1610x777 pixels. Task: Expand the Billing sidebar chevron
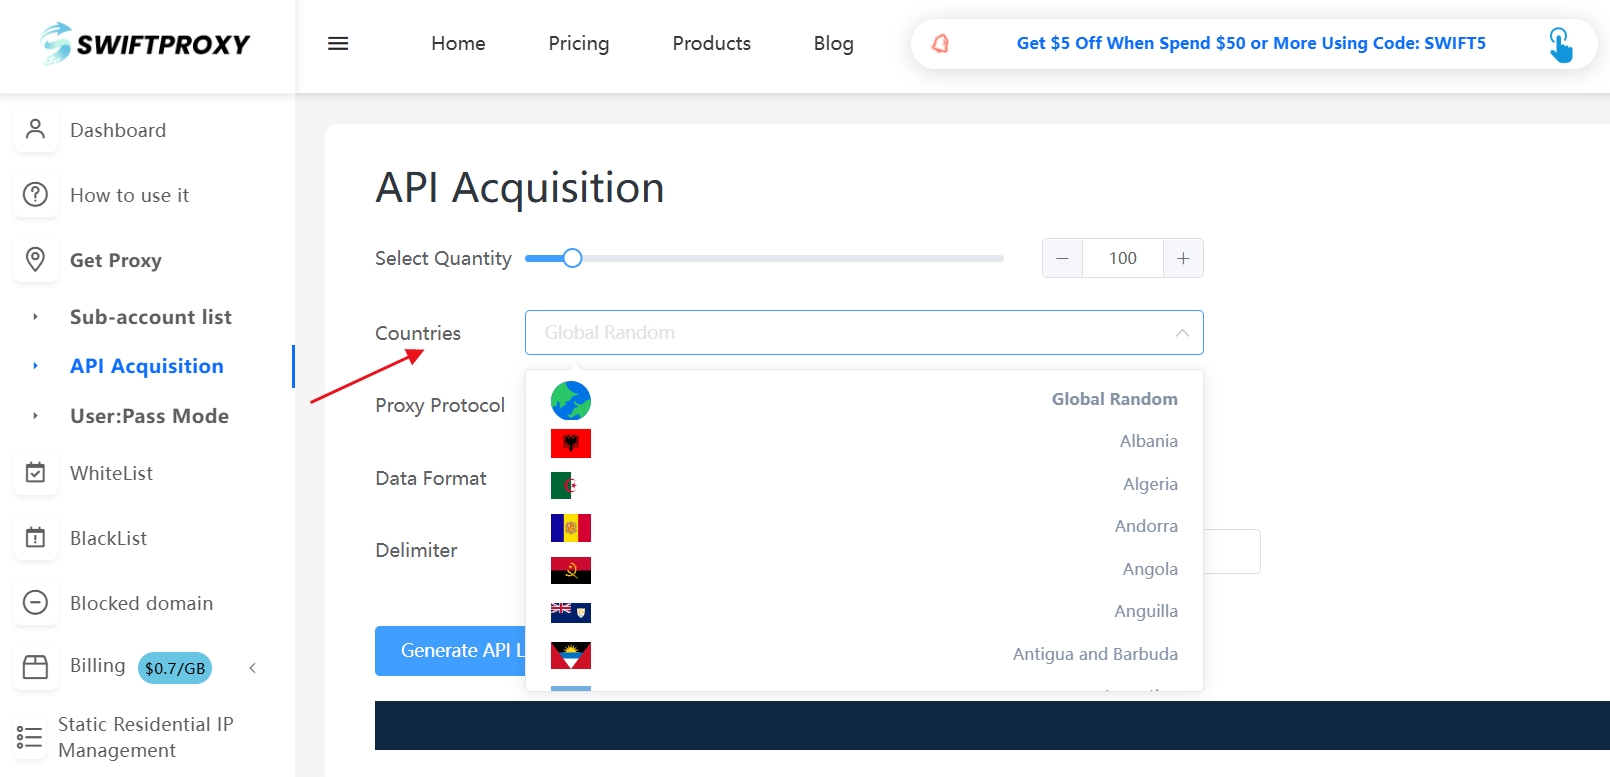tap(253, 668)
